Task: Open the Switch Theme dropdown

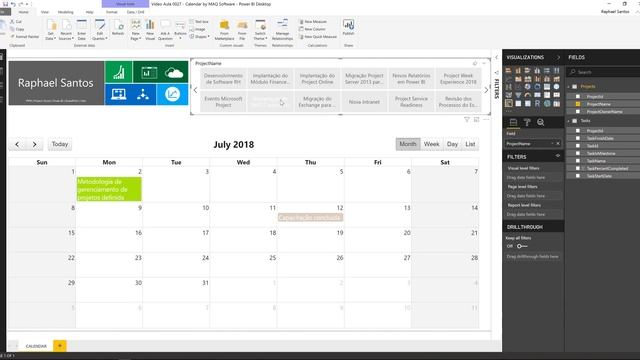Action: (260, 30)
